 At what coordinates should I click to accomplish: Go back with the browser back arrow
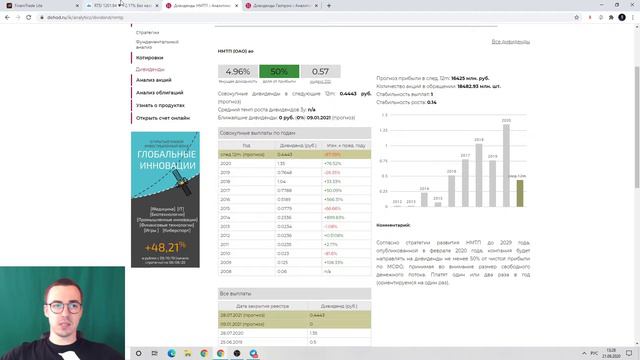tap(7, 18)
